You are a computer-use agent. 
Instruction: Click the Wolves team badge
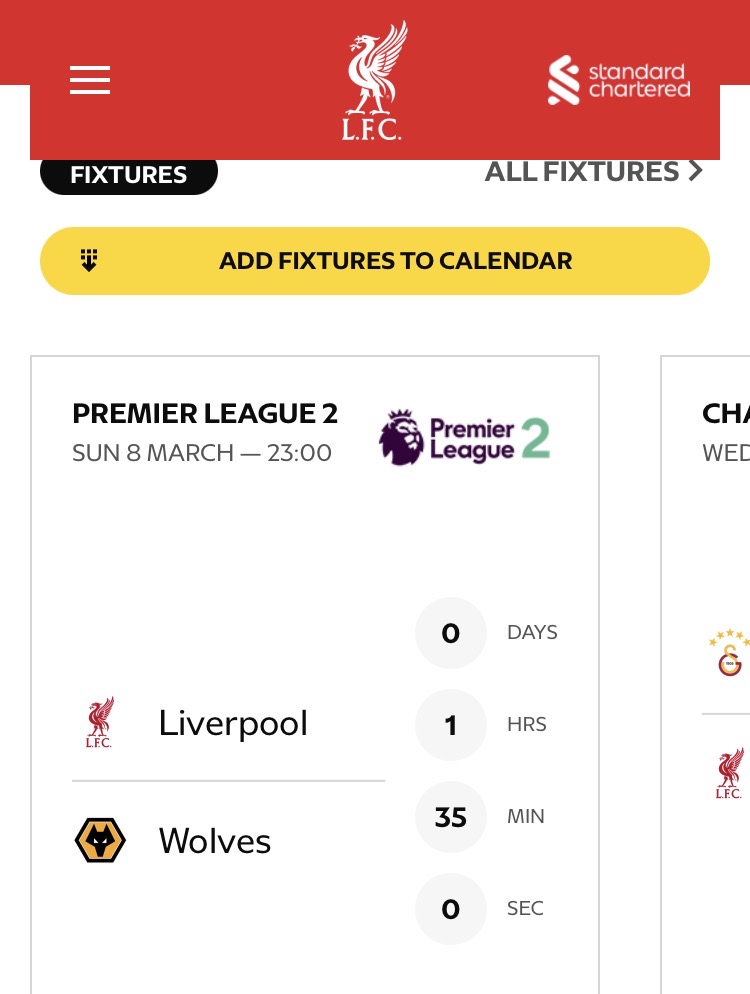click(x=100, y=840)
